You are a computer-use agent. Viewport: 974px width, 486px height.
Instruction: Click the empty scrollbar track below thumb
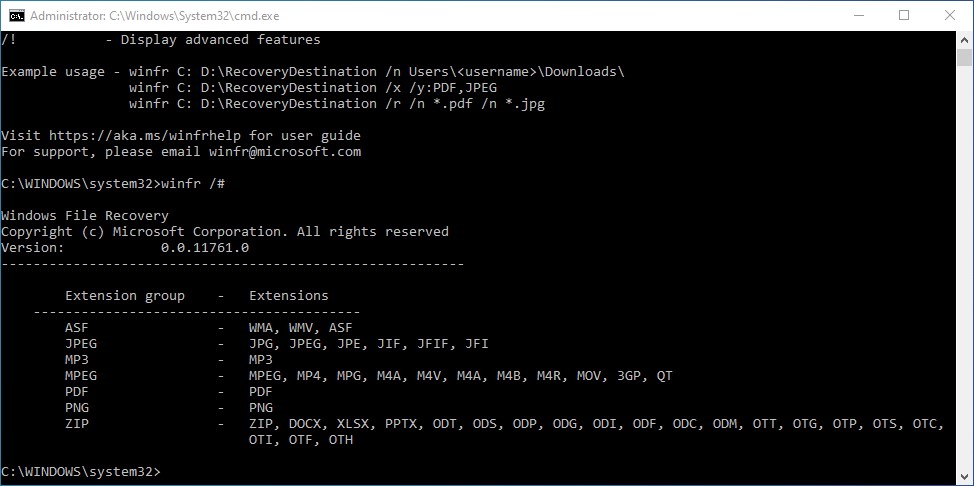tap(964, 267)
